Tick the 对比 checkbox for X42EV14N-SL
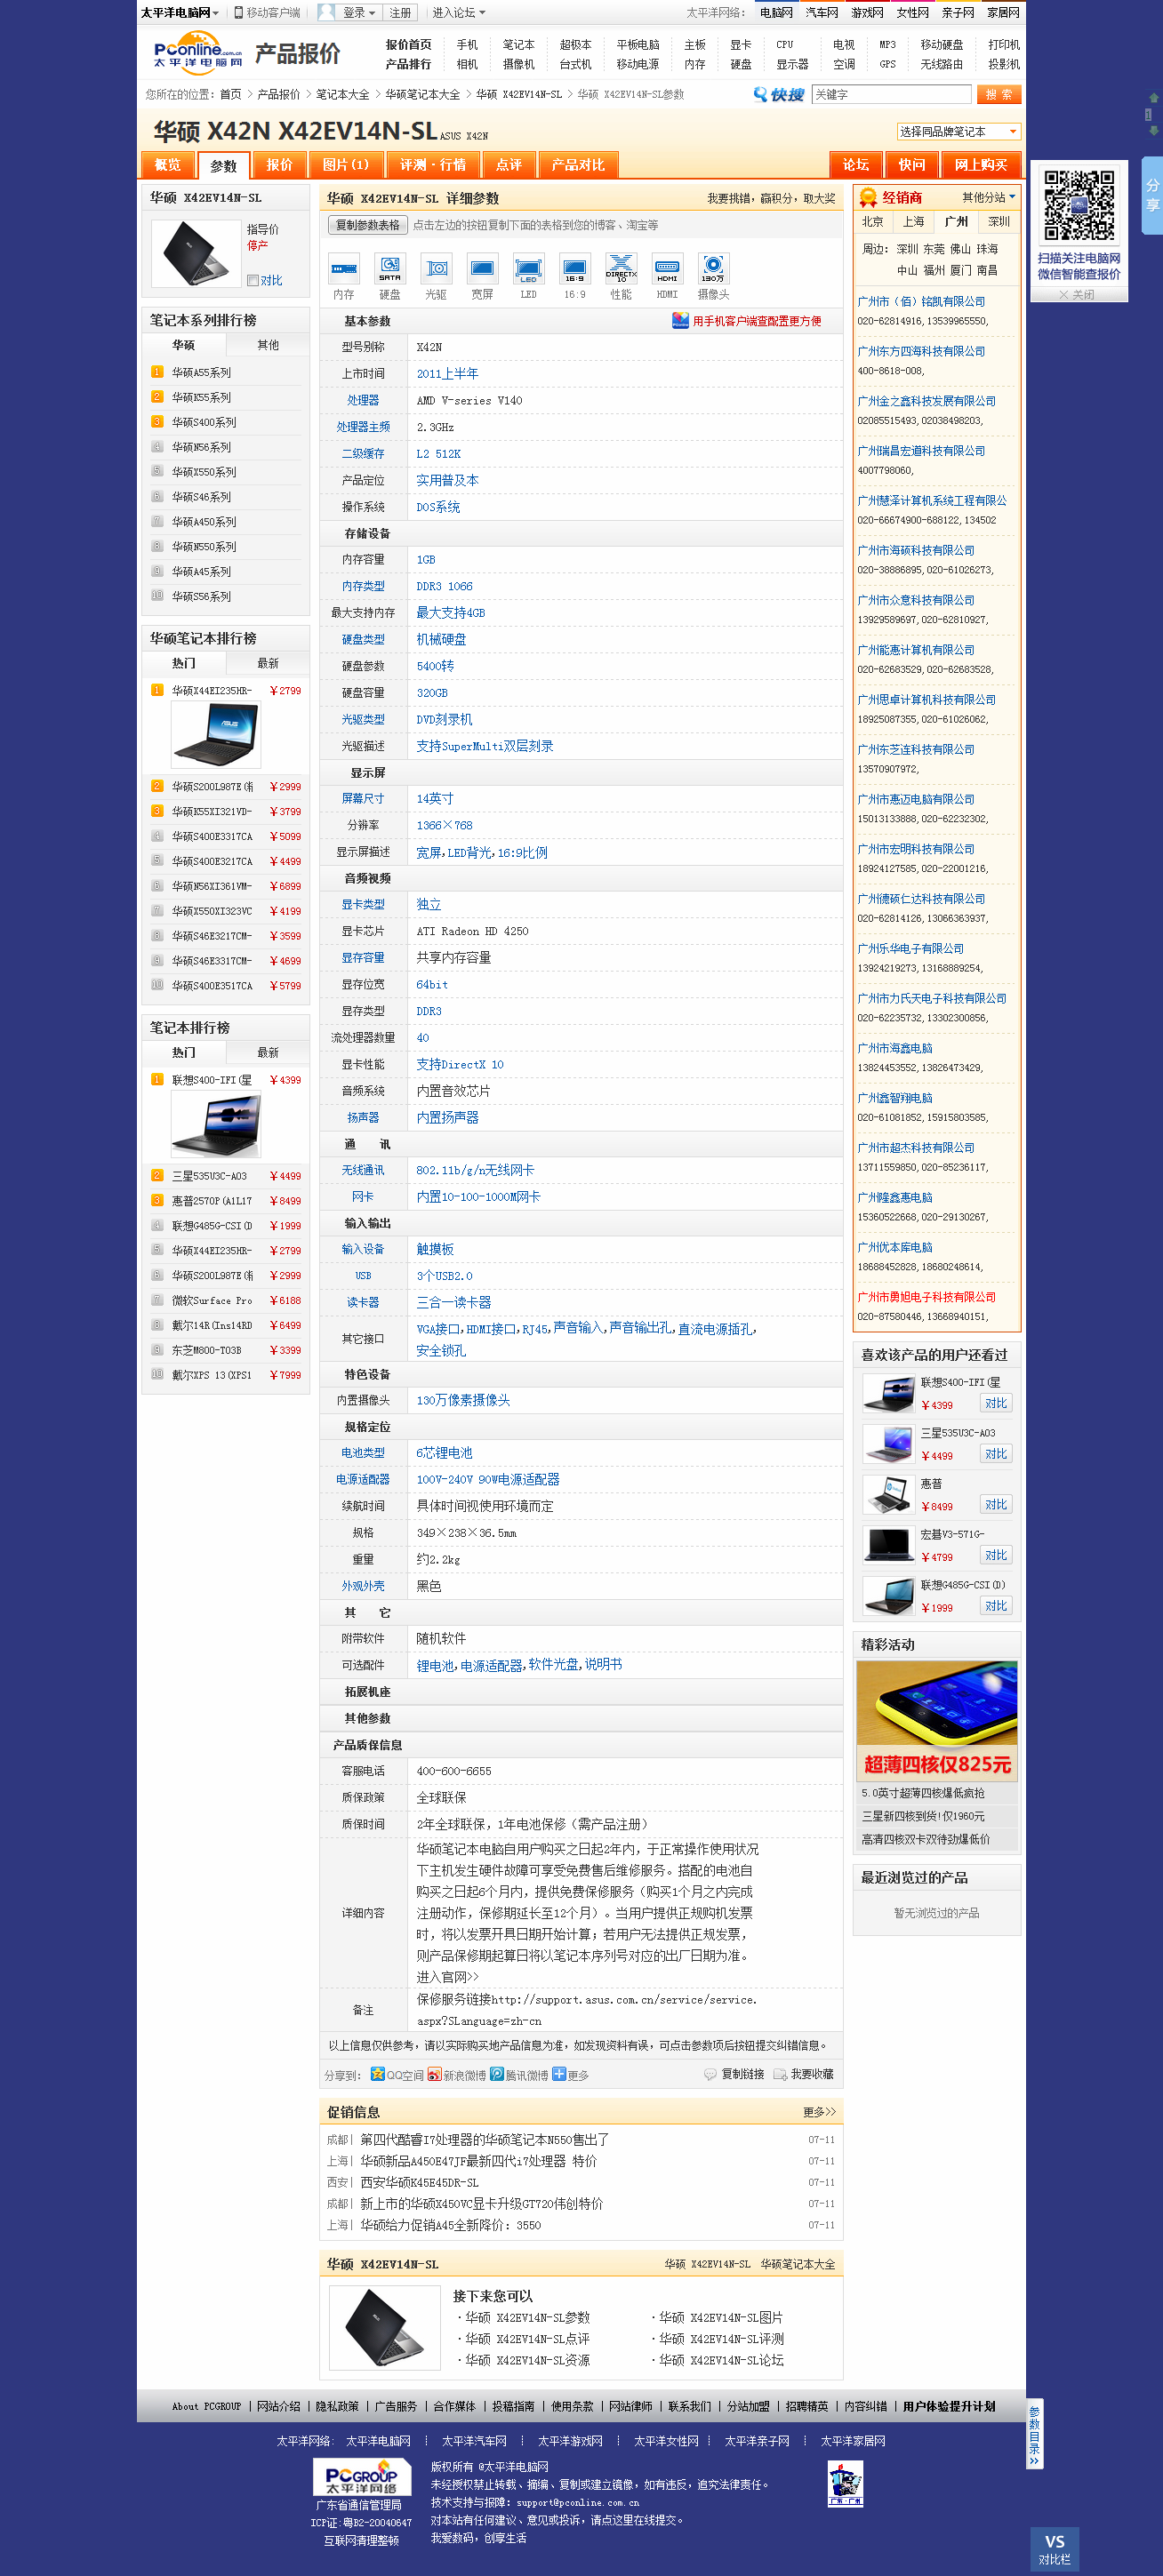Viewport: 1163px width, 2576px height. [x=253, y=281]
